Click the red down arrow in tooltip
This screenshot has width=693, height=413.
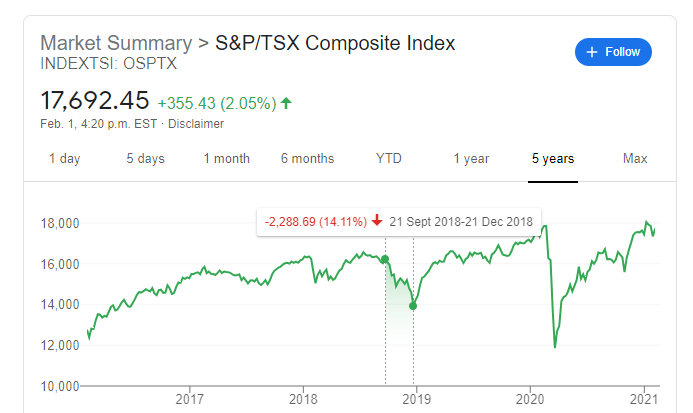(x=376, y=221)
